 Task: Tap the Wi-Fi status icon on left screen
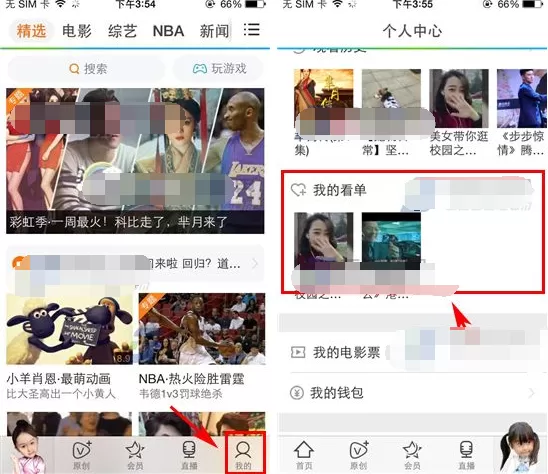coord(60,4)
